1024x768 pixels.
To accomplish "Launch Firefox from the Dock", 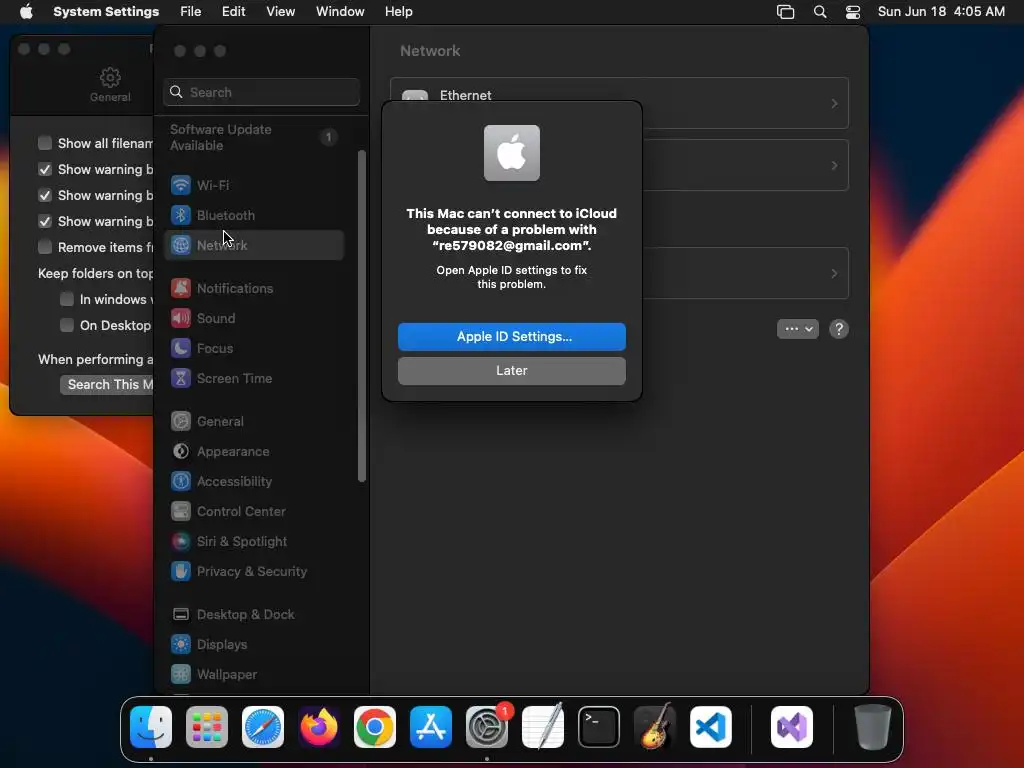I will (x=319, y=727).
